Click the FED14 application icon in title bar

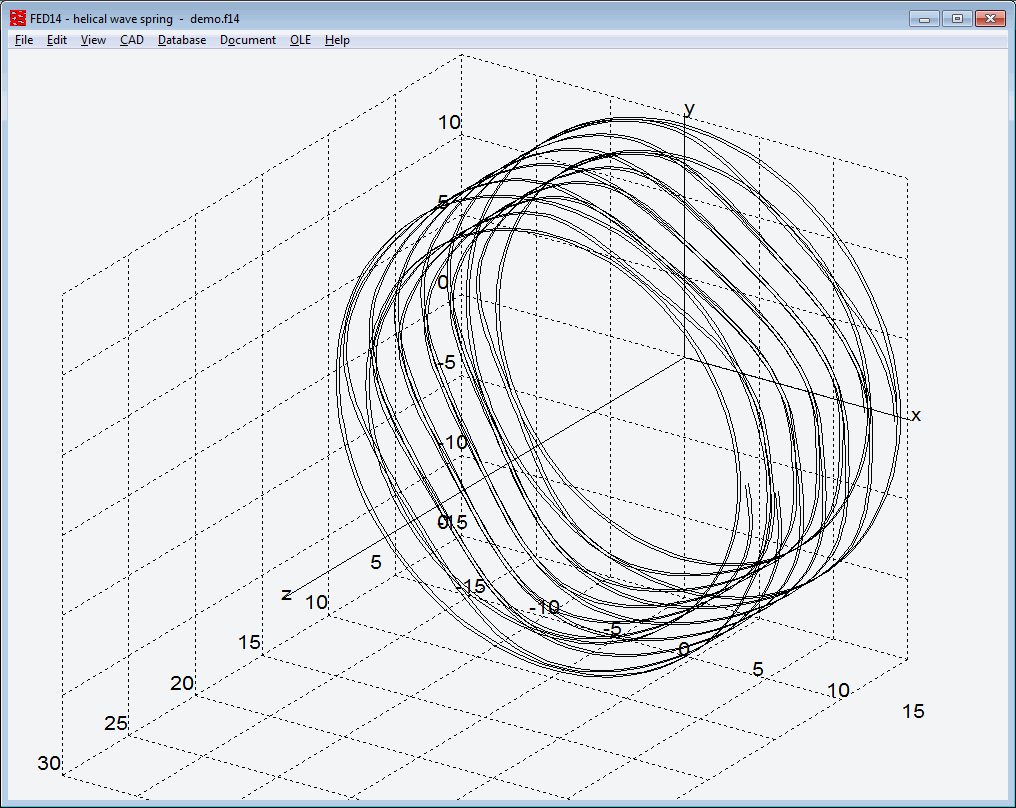coord(18,18)
